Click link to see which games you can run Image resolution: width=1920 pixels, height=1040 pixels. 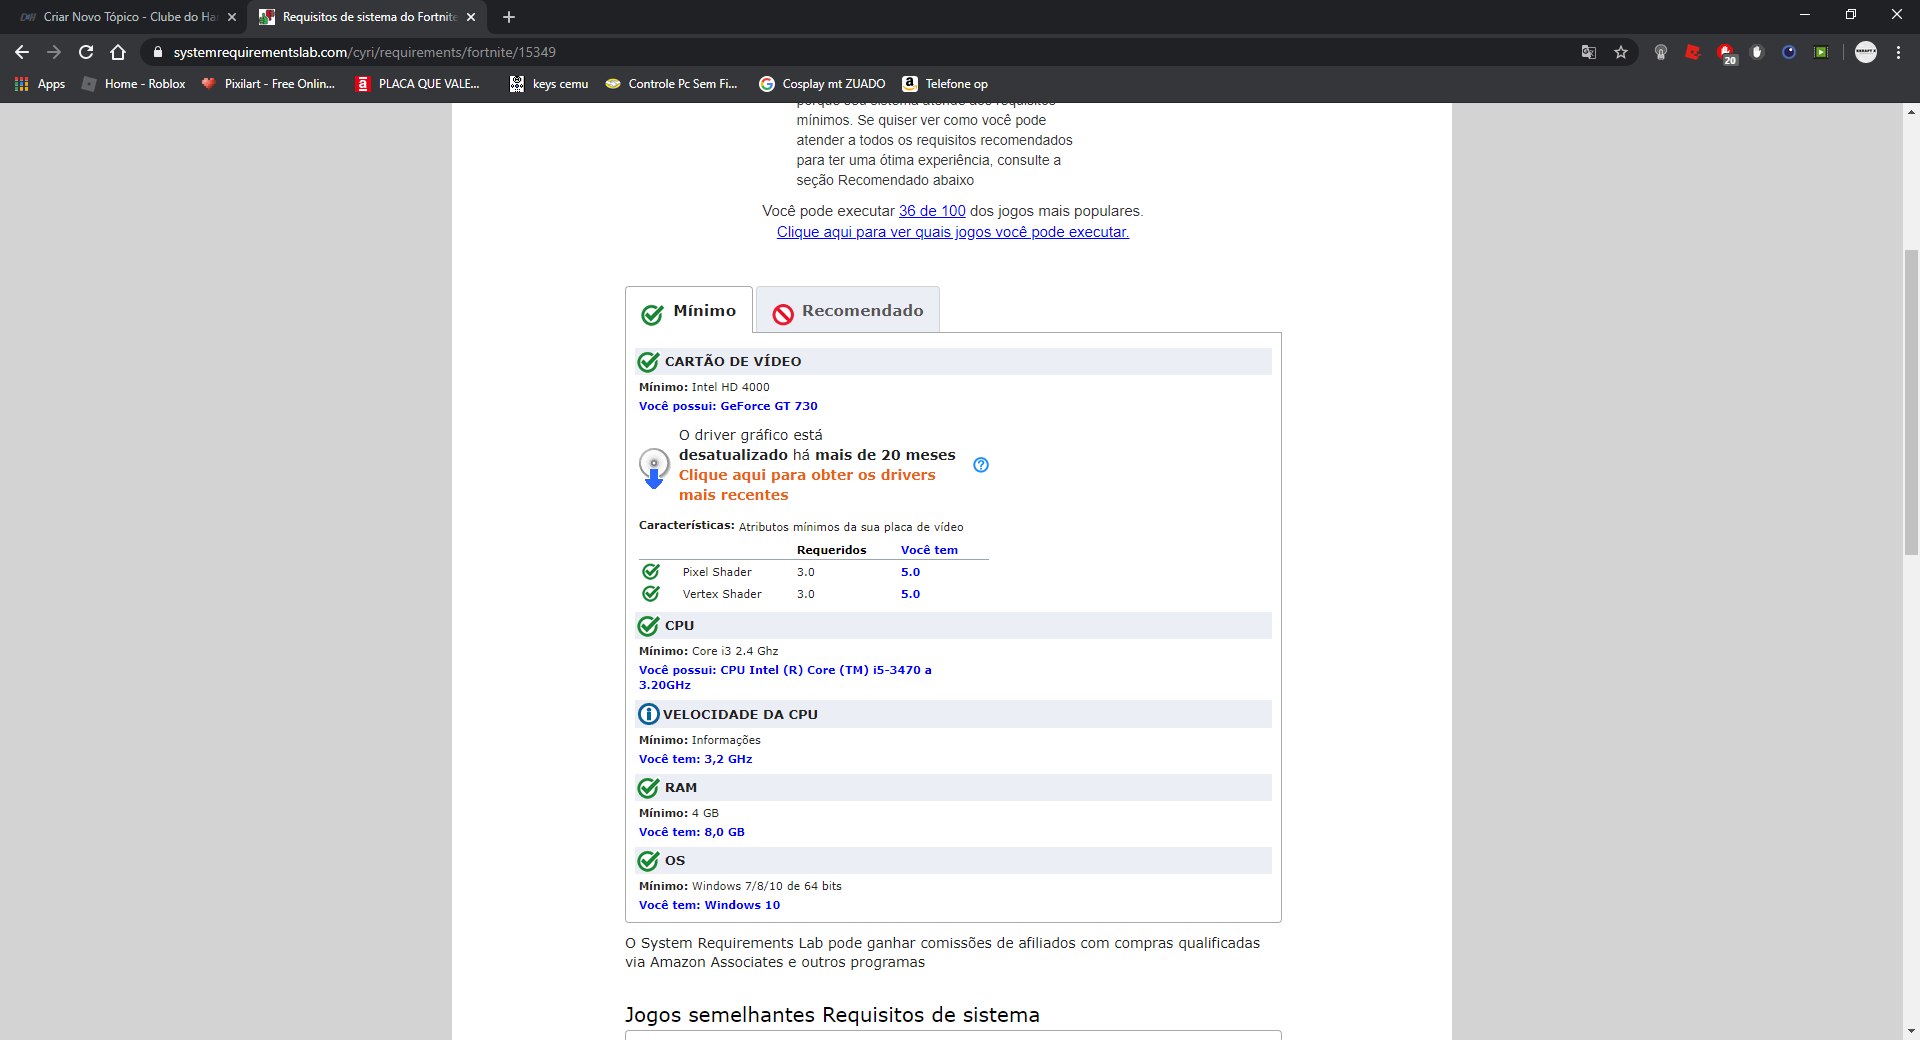pos(953,232)
